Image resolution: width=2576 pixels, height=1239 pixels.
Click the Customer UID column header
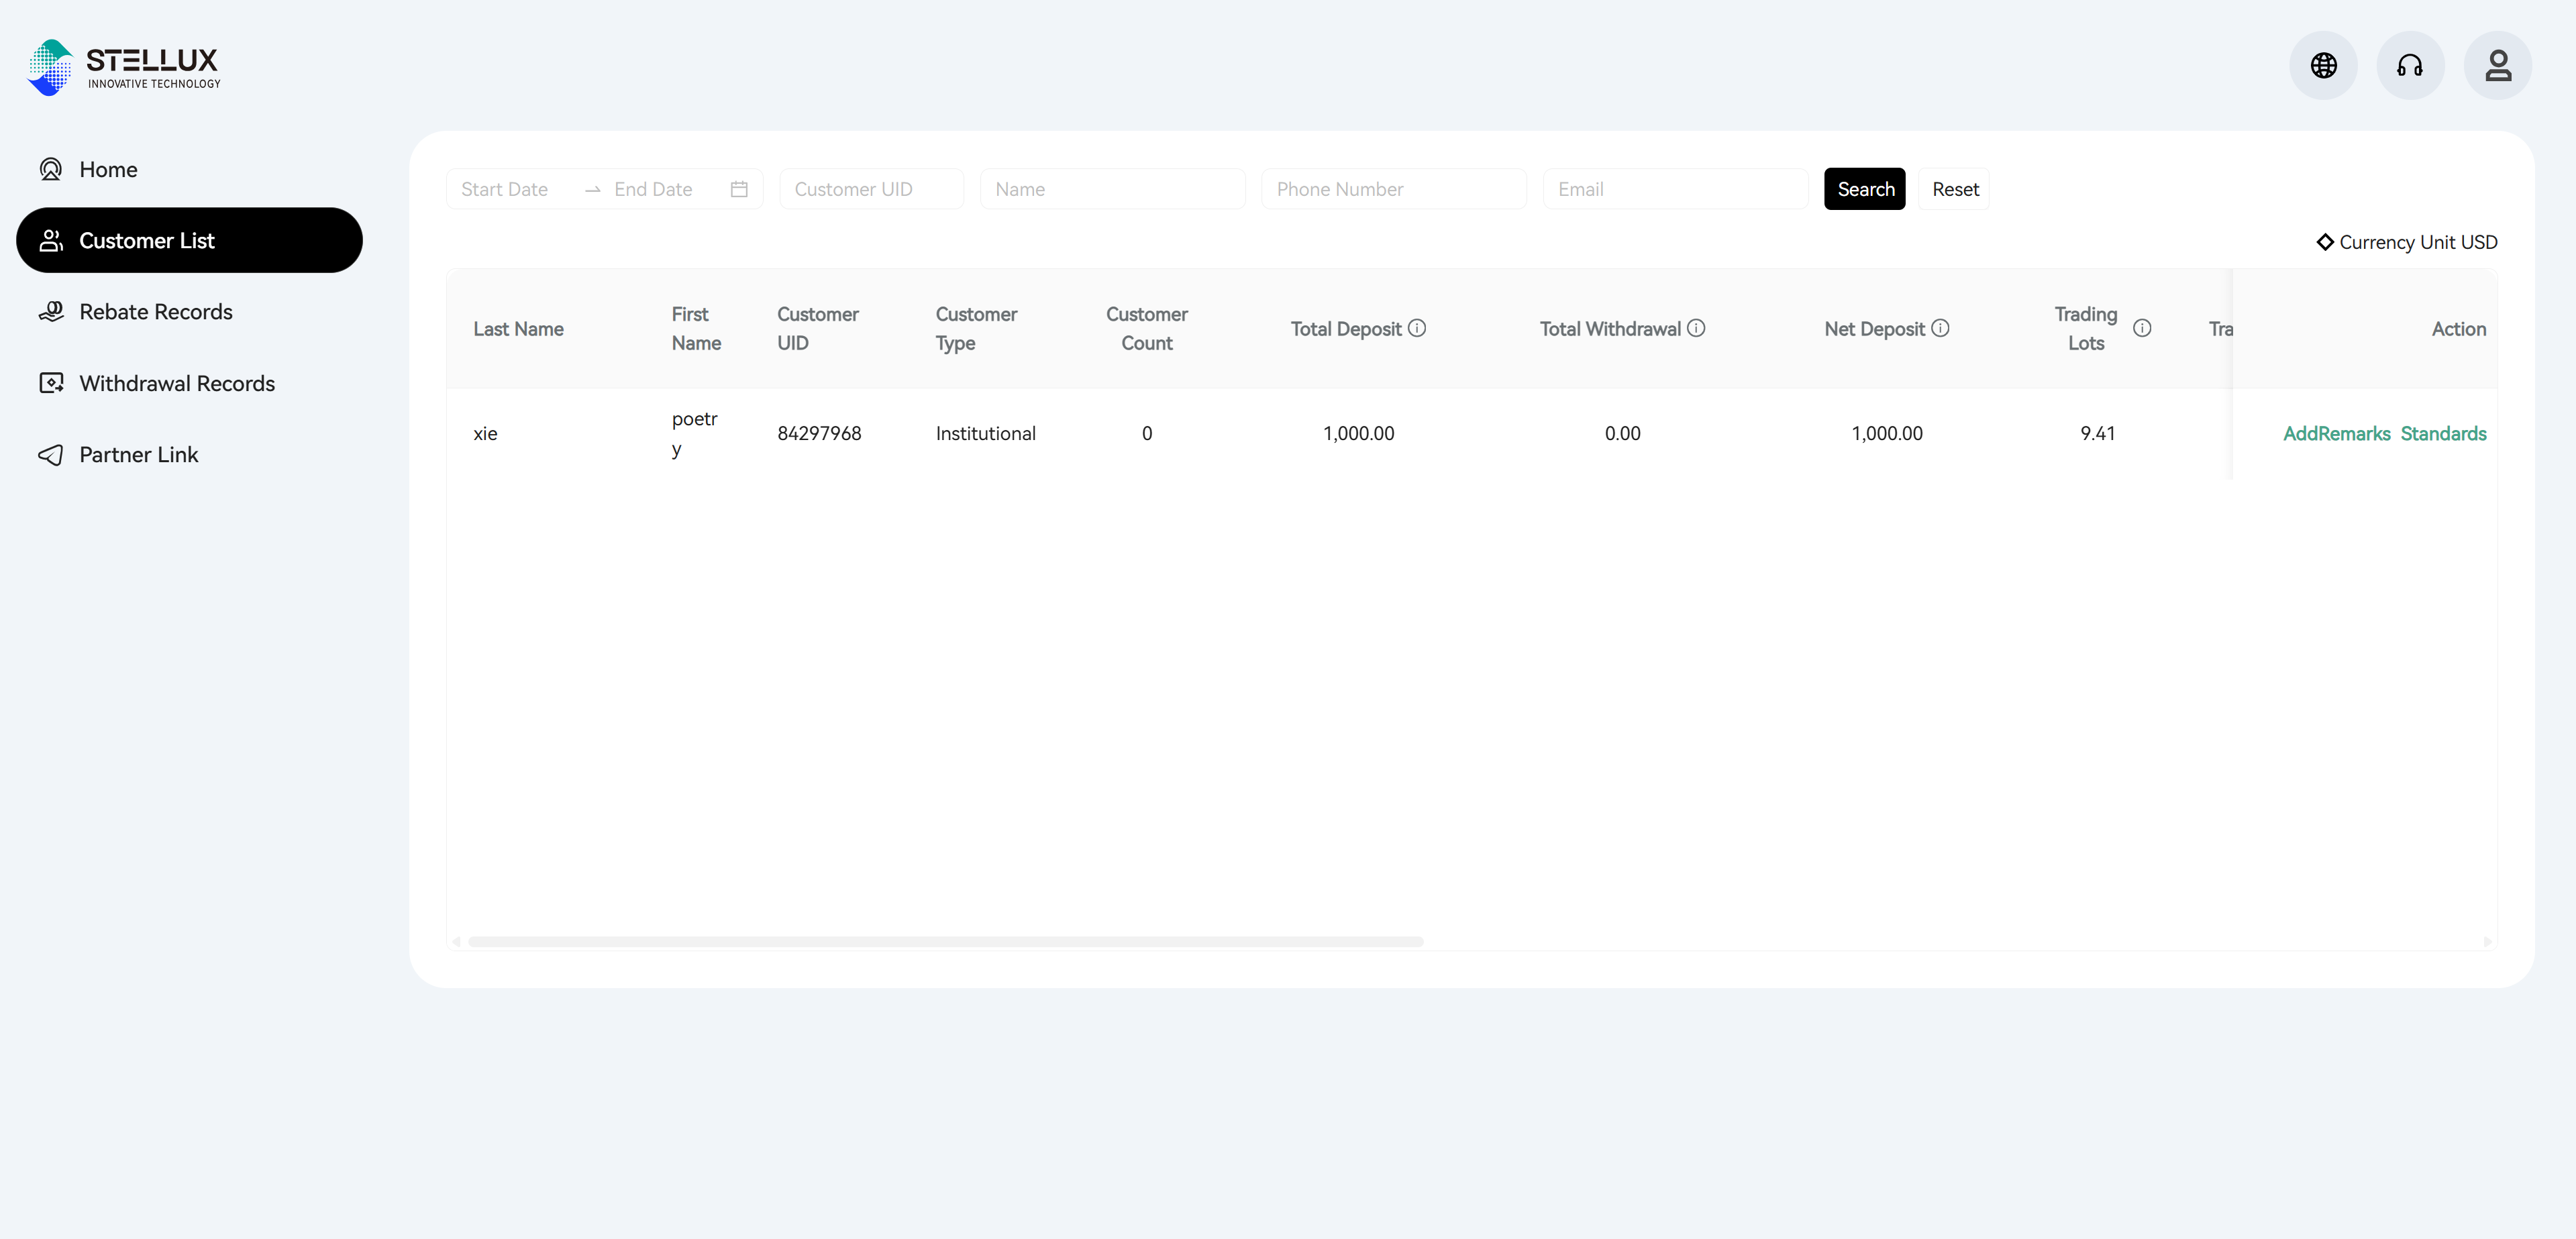click(817, 328)
